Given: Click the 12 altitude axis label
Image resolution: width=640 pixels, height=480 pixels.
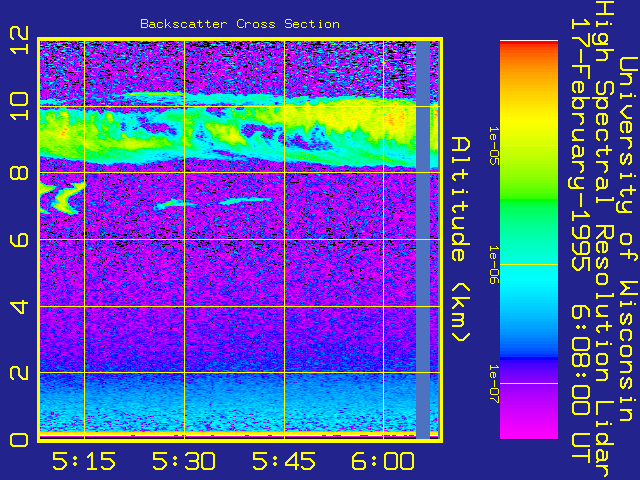Looking at the screenshot, I should [x=20, y=40].
